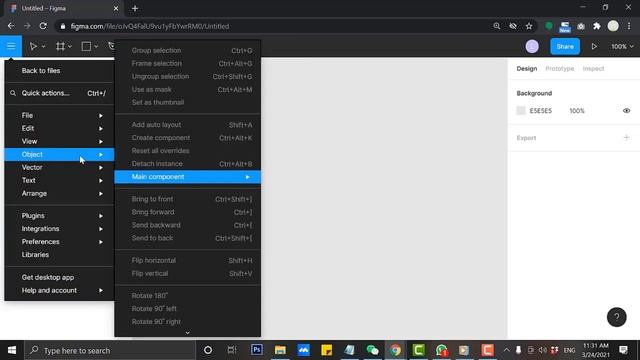640x360 pixels.
Task: Select the Move tool arrow
Action: [33, 47]
